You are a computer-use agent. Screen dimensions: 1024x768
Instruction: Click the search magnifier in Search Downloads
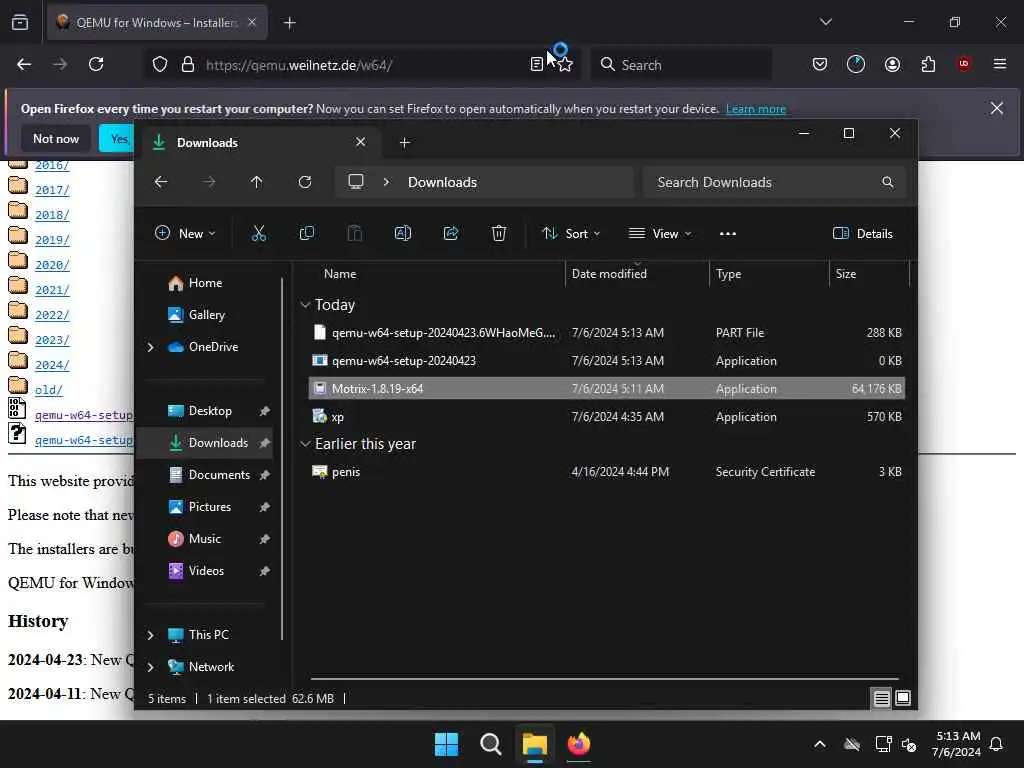(888, 182)
